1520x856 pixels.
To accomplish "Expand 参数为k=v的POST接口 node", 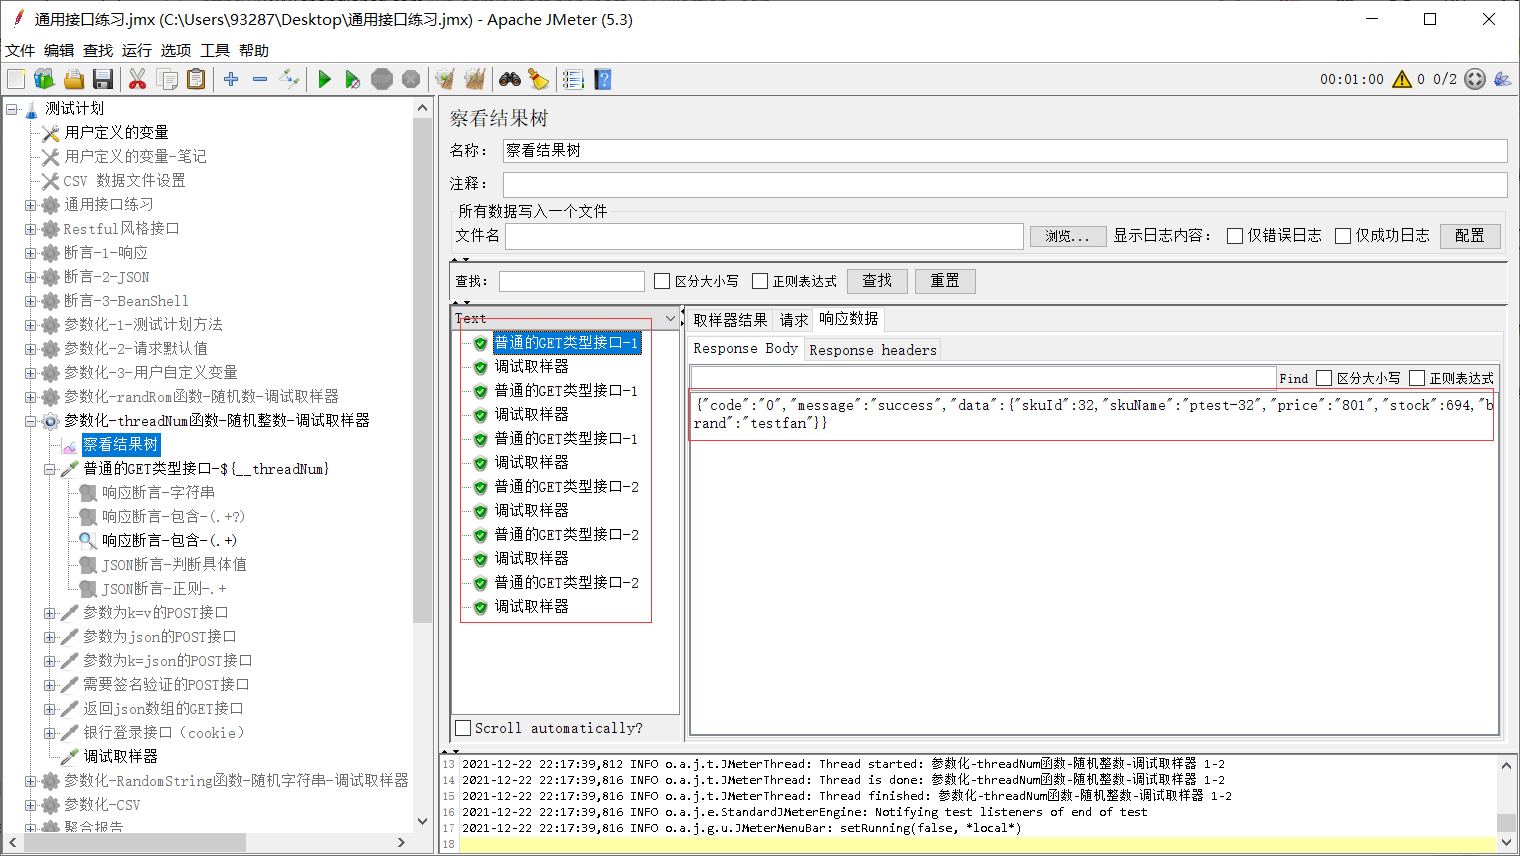I will [x=49, y=613].
